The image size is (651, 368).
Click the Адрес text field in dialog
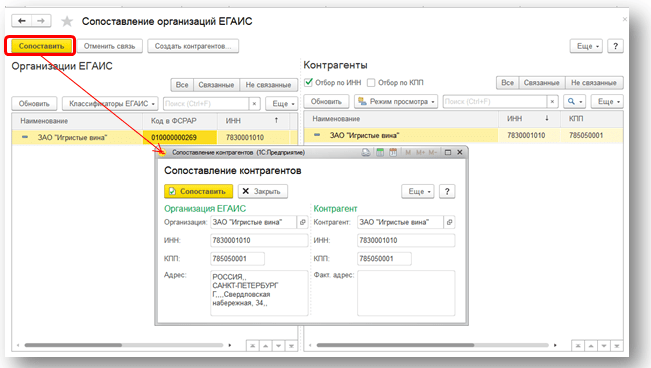pos(259,293)
